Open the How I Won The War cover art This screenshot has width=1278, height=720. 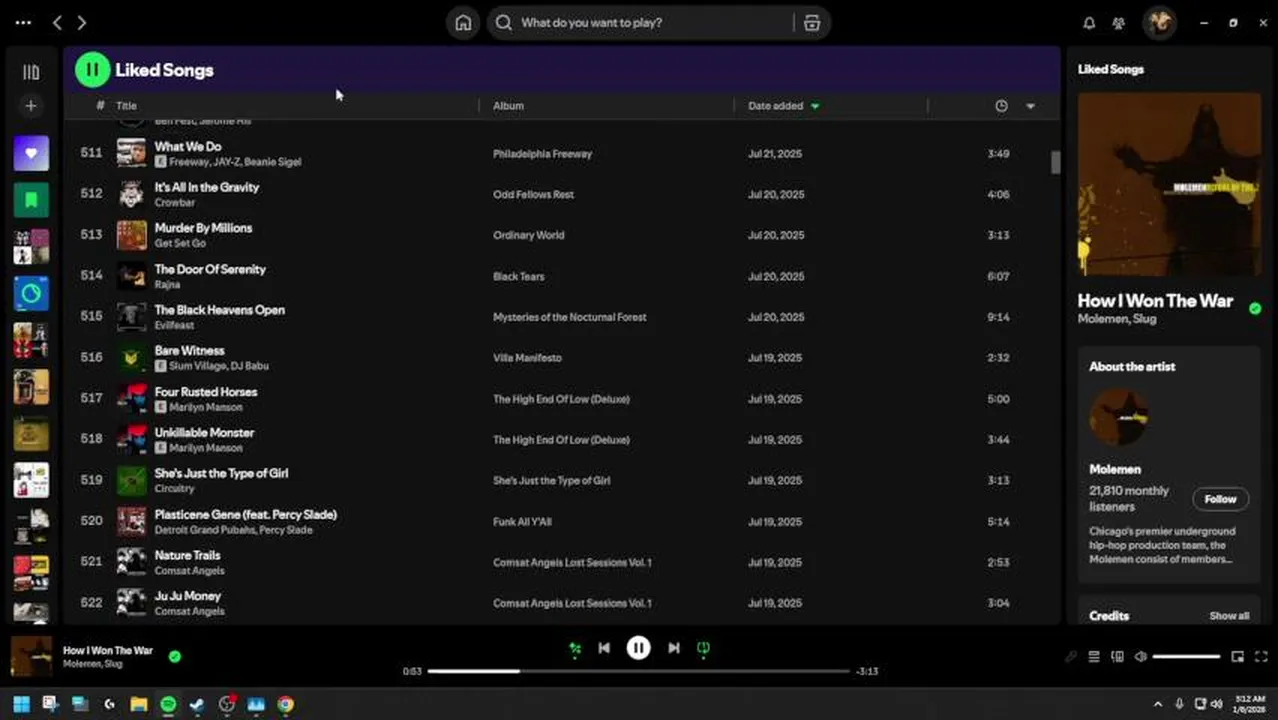pos(1169,184)
